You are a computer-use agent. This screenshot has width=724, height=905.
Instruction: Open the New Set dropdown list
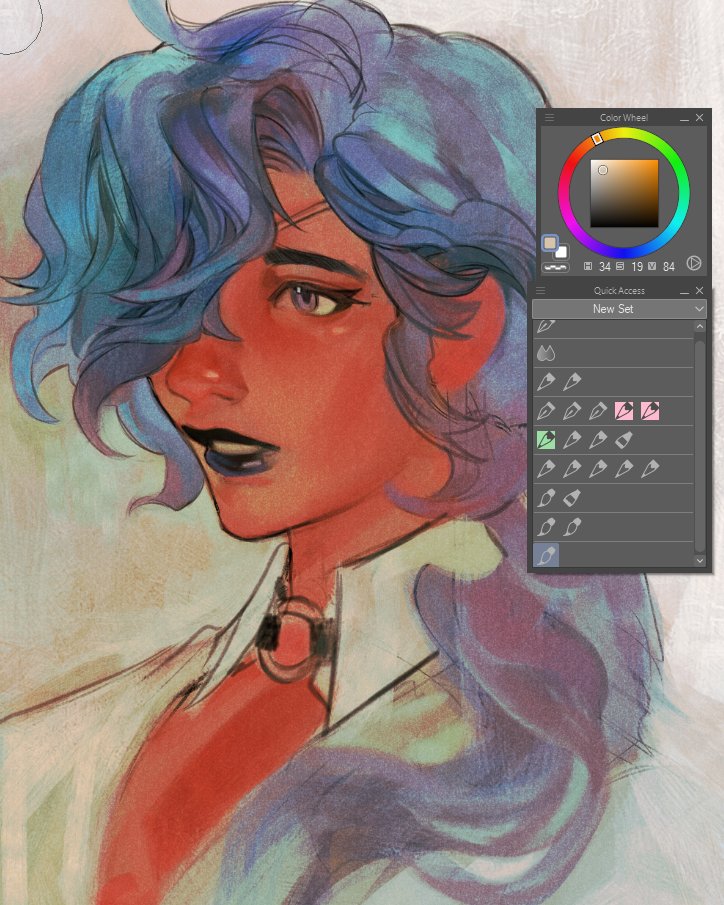(x=619, y=309)
